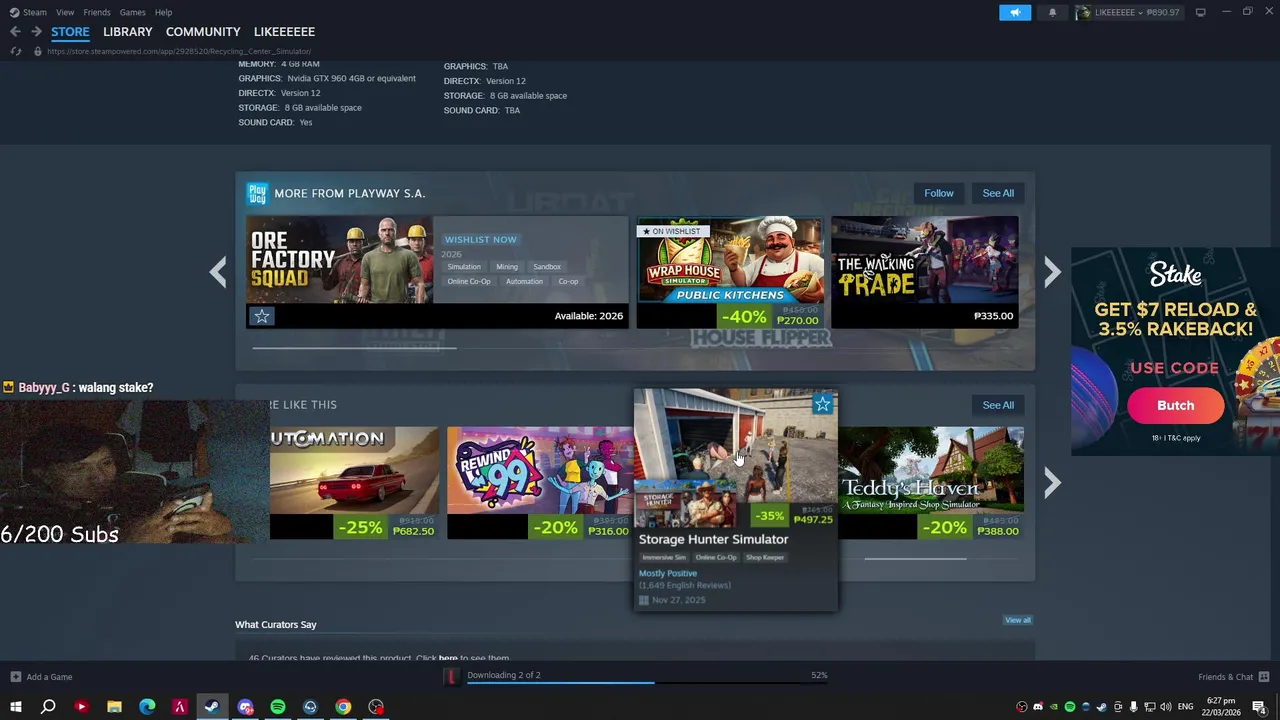Toggle wishlist star on Ore Factory Squad

click(261, 316)
